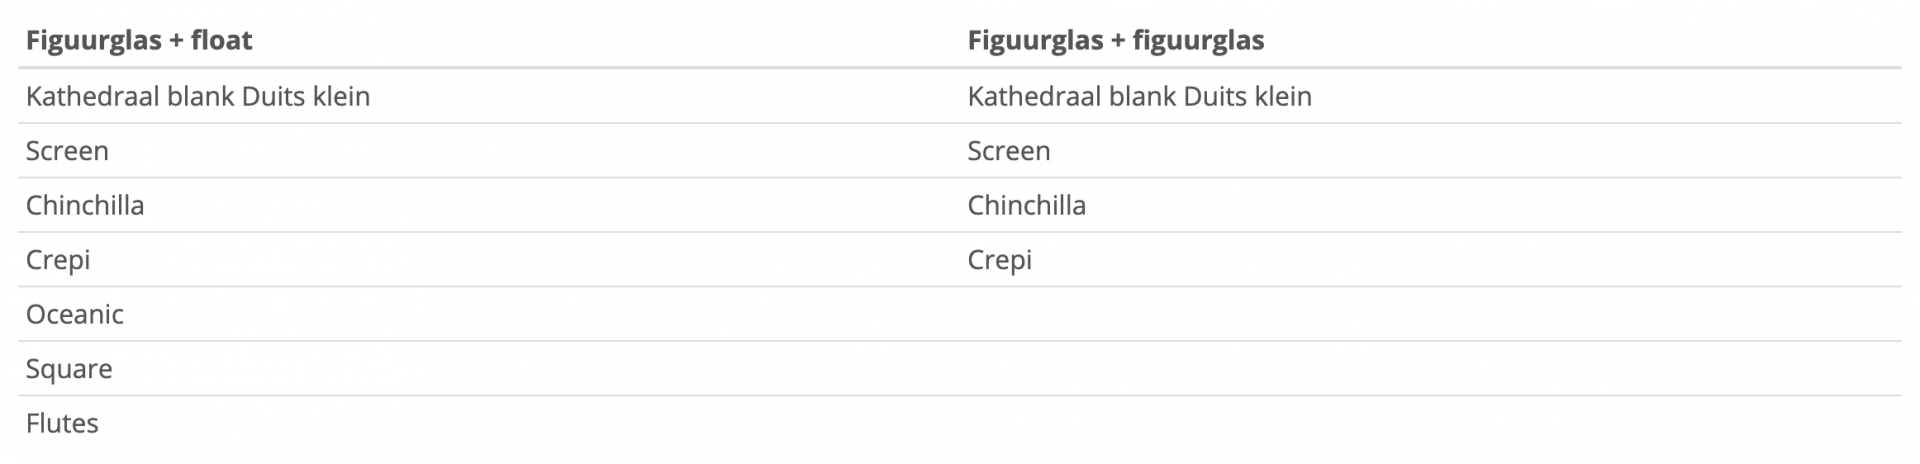Viewport: 1920px width, 464px height.
Task: Click the 'Flutes' table entry
Action: [x=62, y=423]
